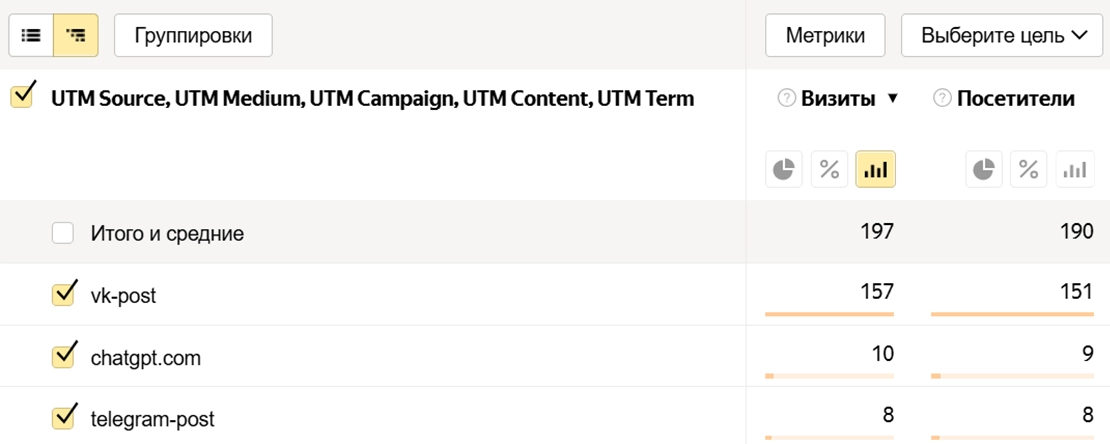Uncheck the telegram-post row checkbox
This screenshot has height=444, width=1110.
click(63, 417)
